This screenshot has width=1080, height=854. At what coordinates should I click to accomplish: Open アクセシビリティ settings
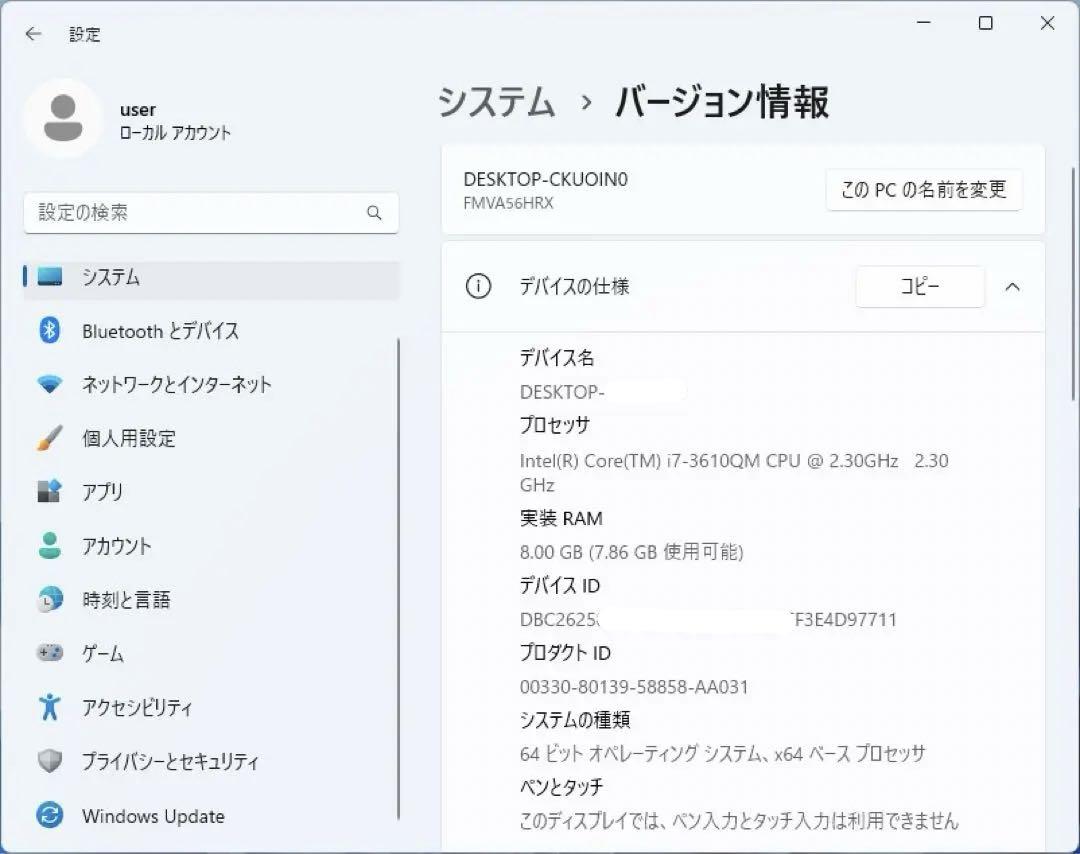point(211,707)
